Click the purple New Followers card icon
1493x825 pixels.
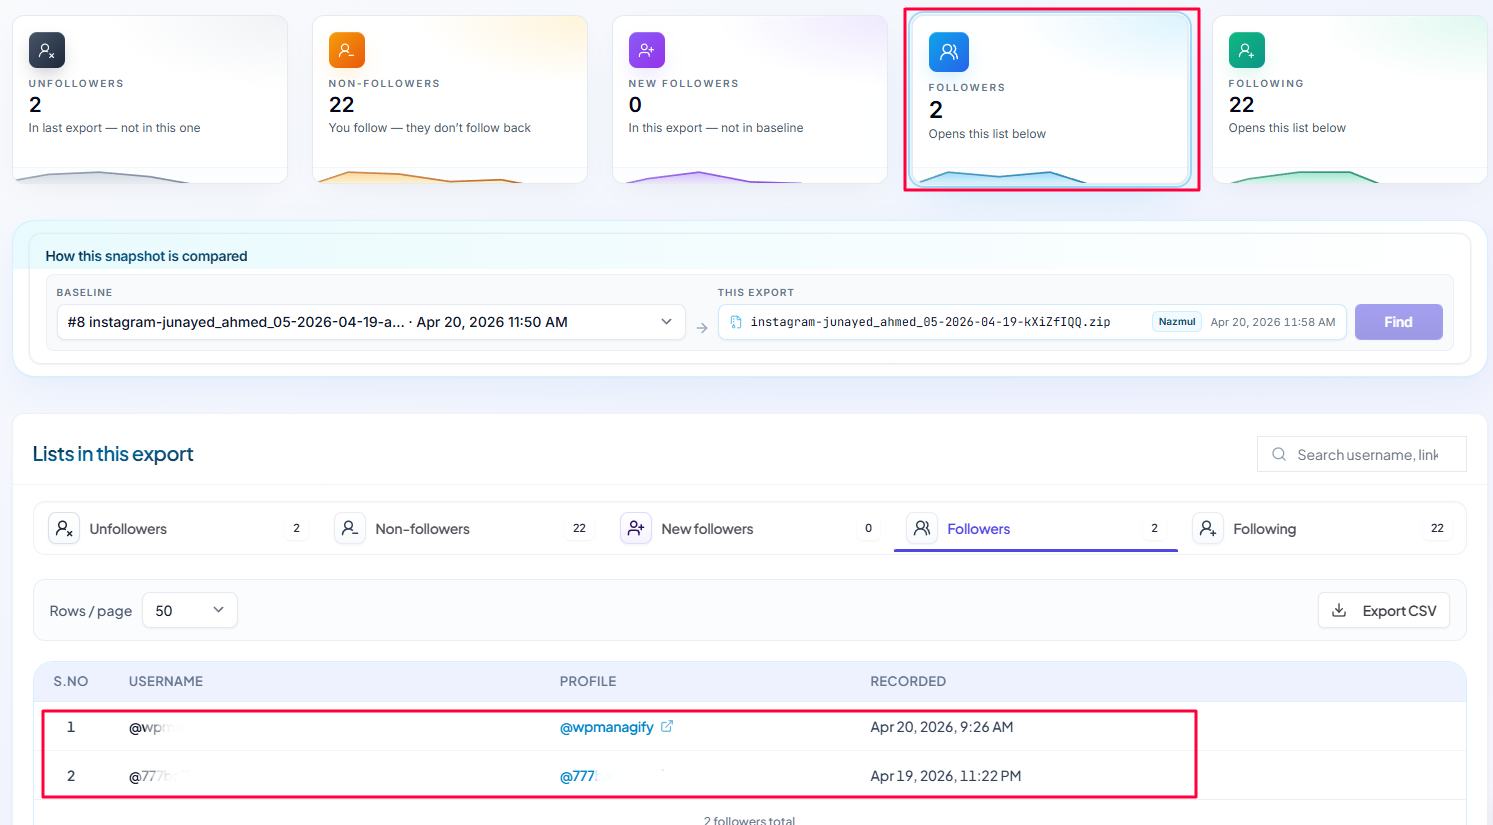point(647,50)
